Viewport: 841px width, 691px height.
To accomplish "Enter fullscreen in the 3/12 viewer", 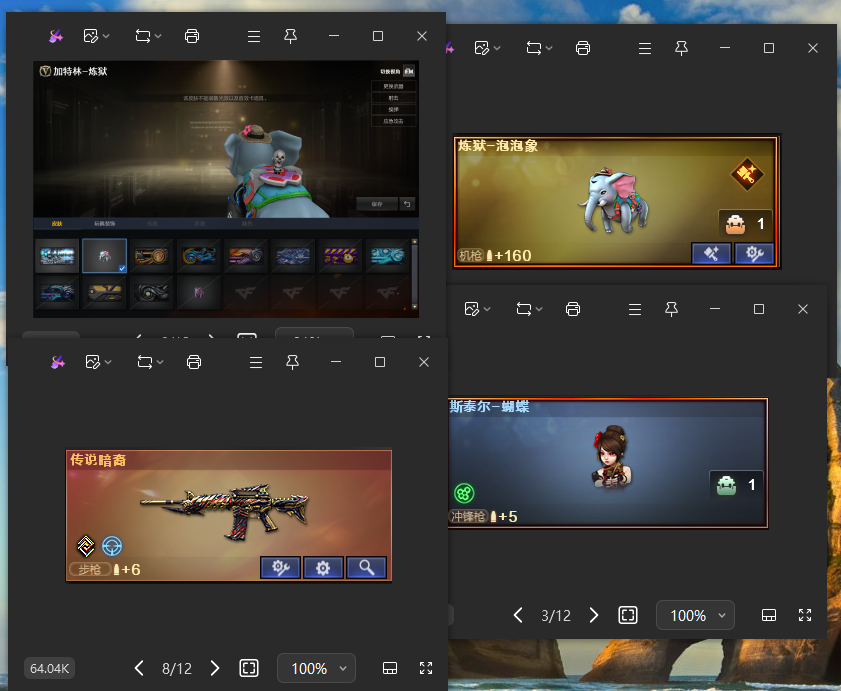I will click(x=805, y=615).
